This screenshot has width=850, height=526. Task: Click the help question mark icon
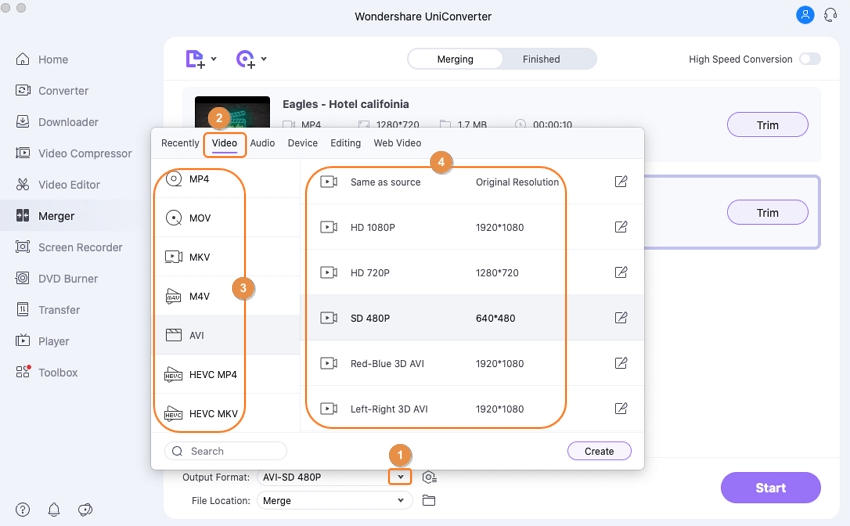point(23,510)
